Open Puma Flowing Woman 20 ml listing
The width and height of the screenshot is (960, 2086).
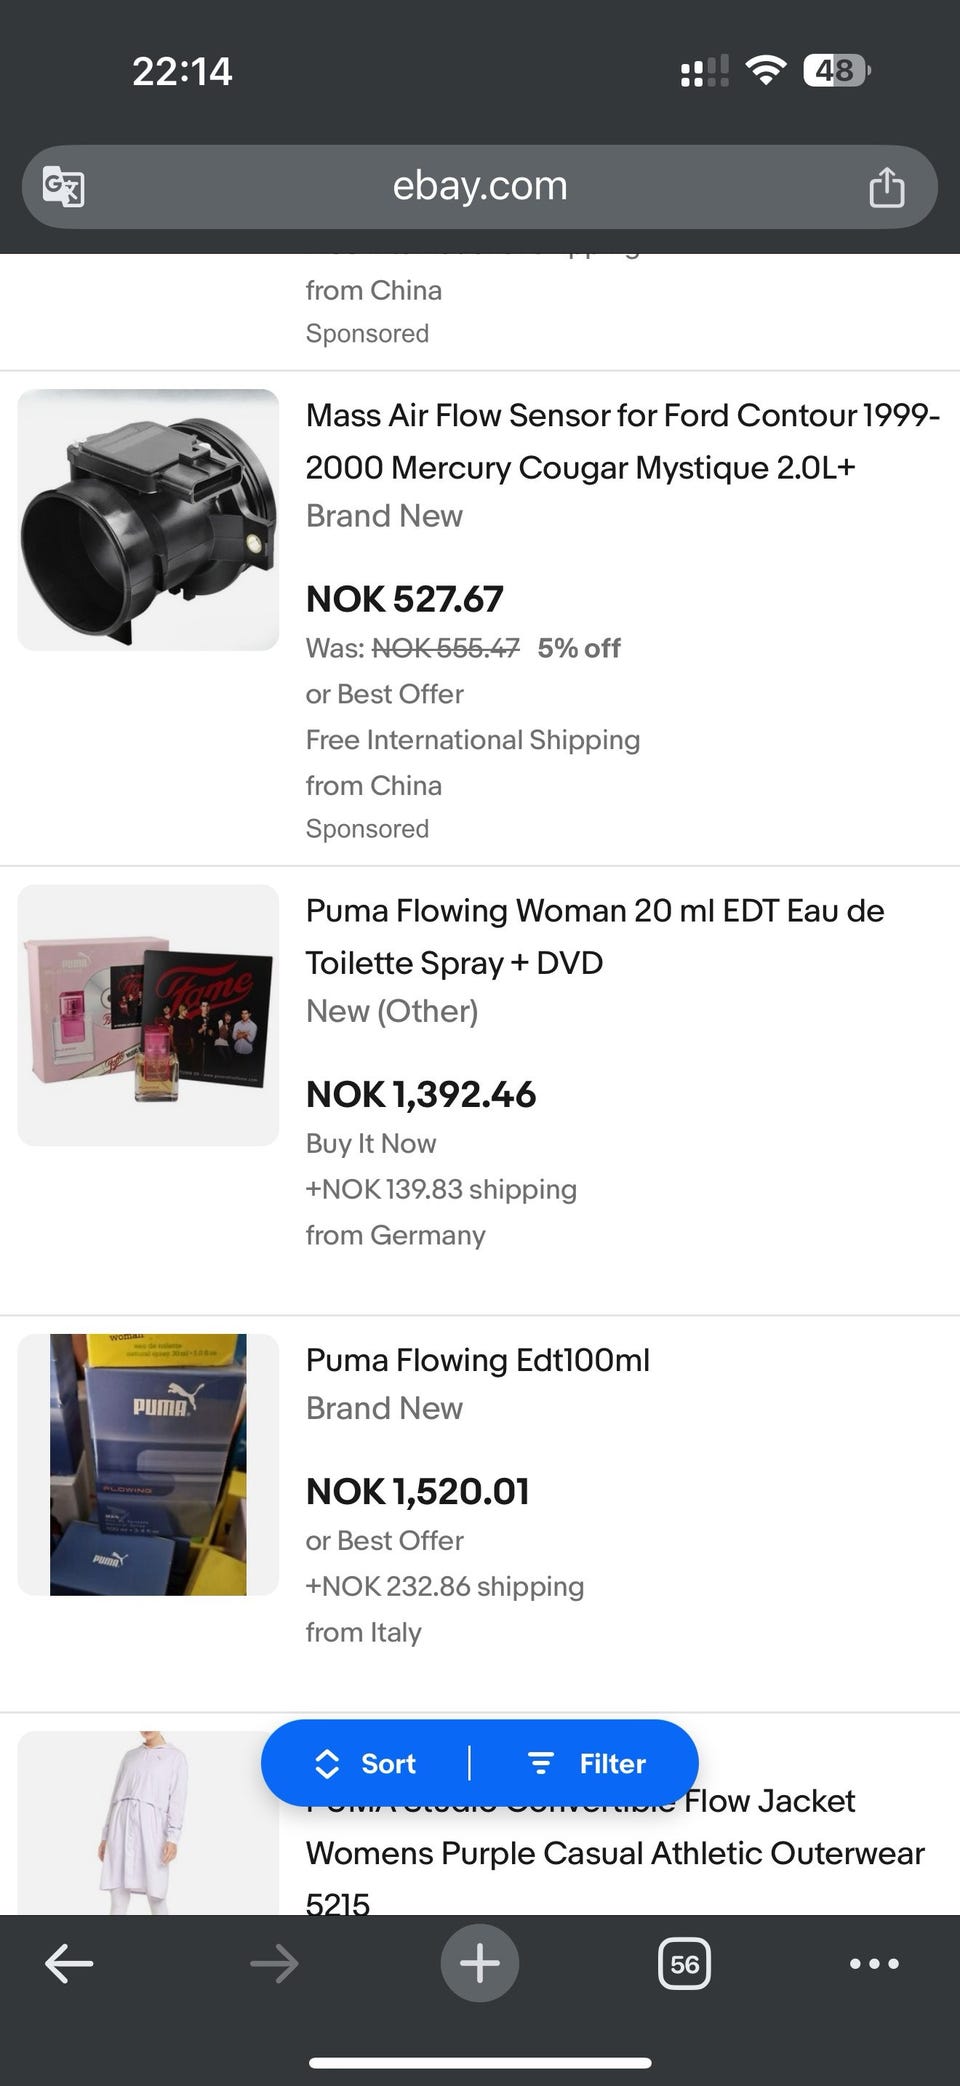click(x=595, y=936)
